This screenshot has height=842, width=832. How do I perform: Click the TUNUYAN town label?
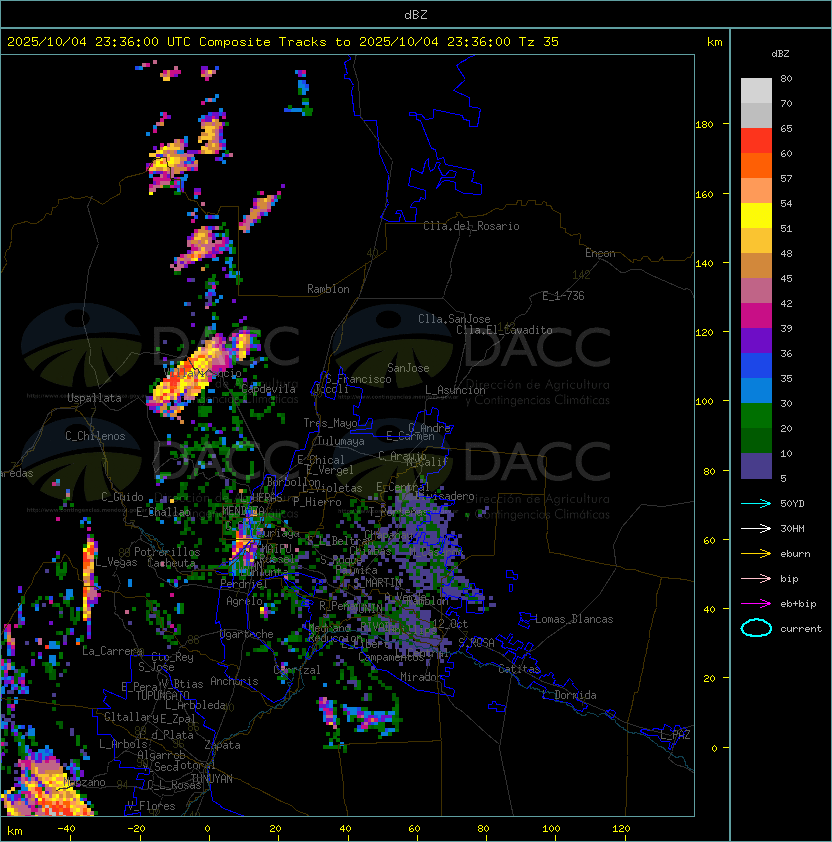pos(212,779)
